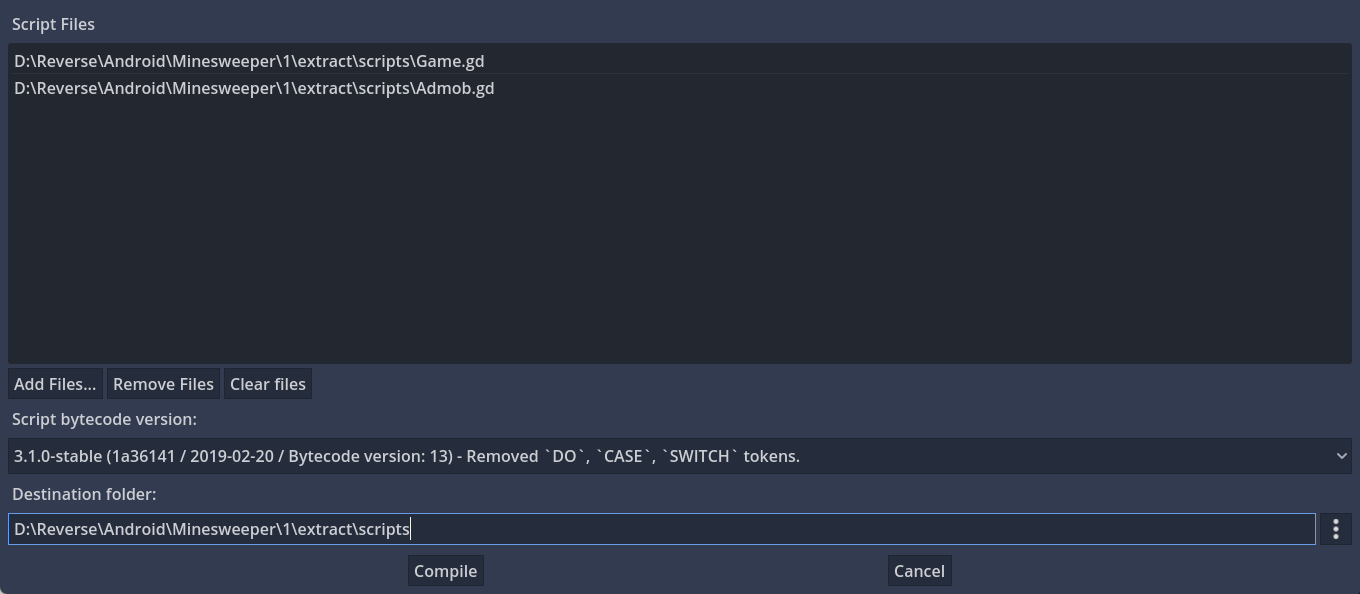Focus the Destination folder path field
Image resolution: width=1360 pixels, height=594 pixels.
pyautogui.click(x=660, y=529)
